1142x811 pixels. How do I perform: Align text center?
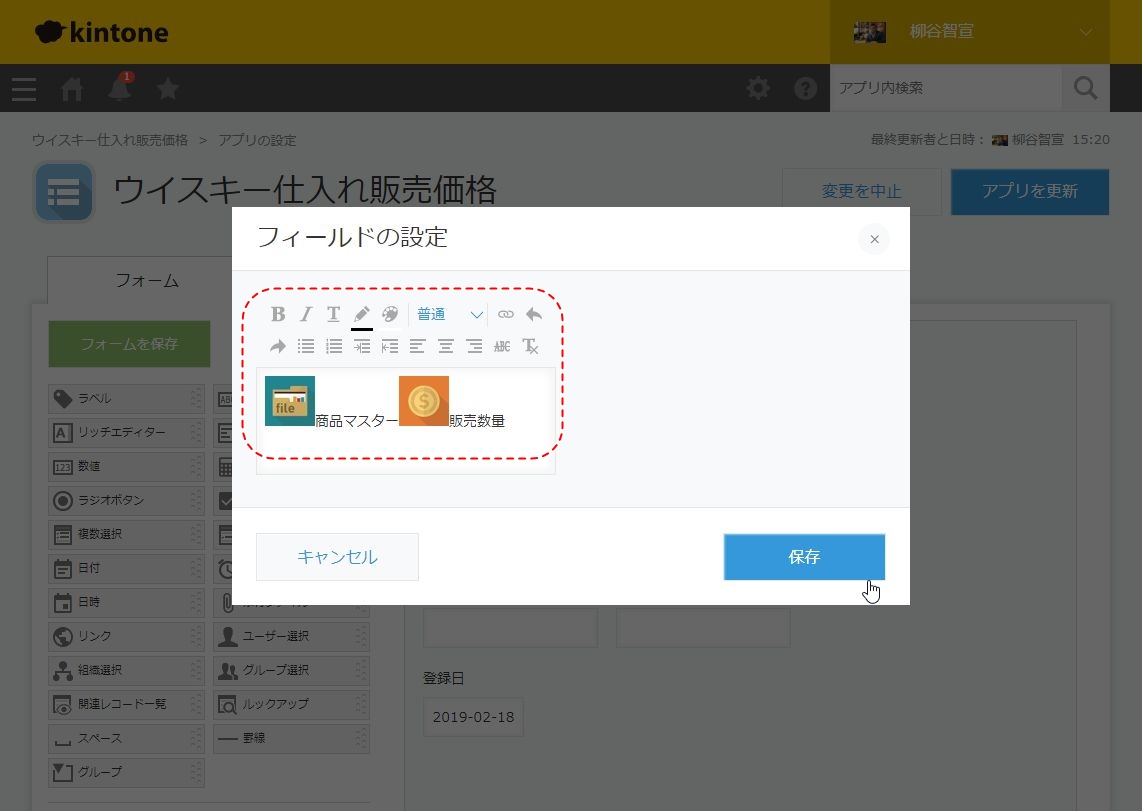pyautogui.click(x=446, y=346)
